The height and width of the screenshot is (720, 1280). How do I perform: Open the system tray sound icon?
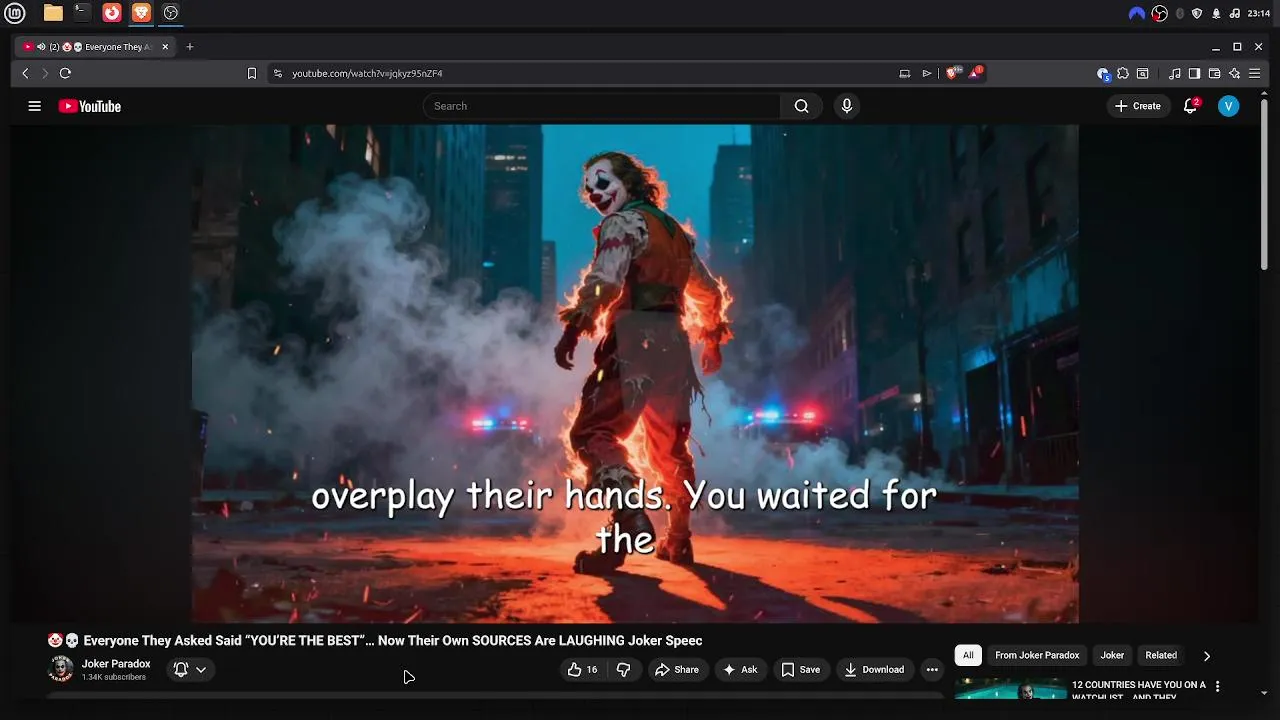1234,13
